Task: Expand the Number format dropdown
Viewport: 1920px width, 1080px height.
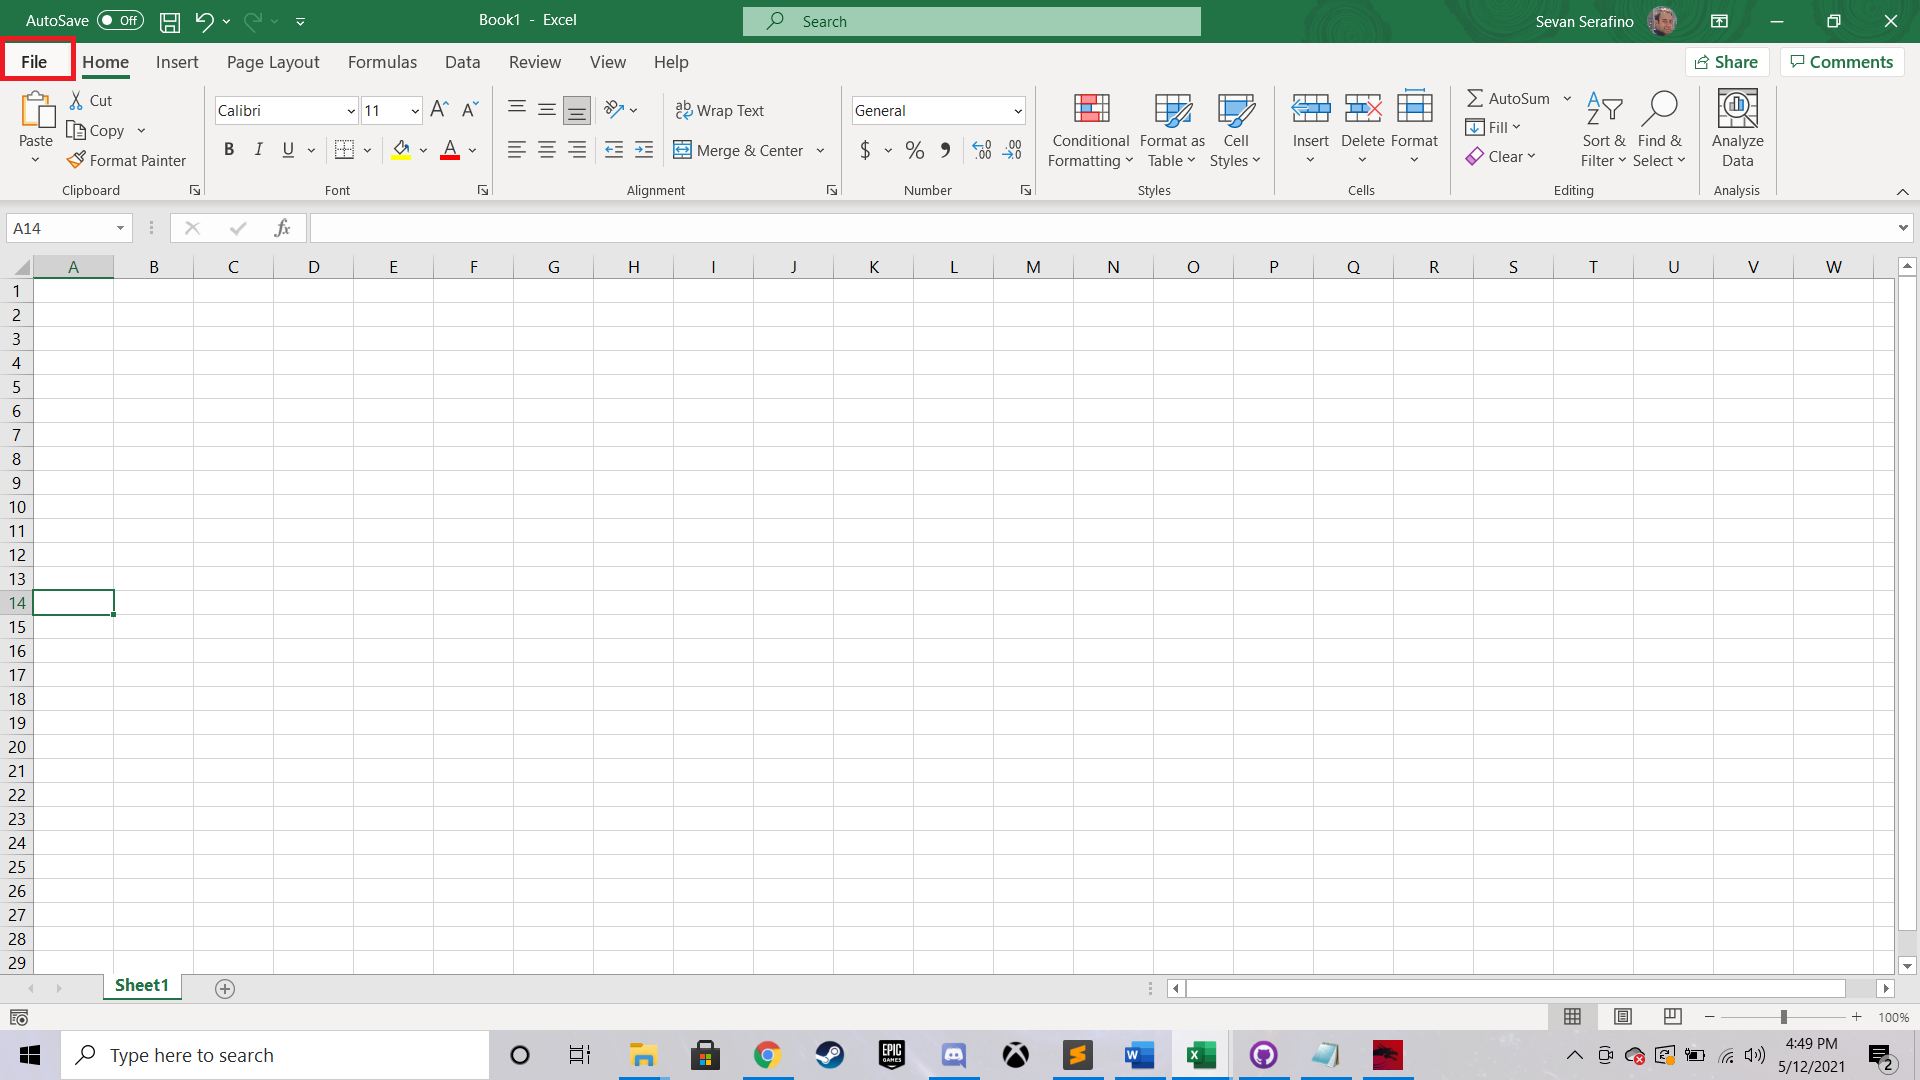Action: click(x=1015, y=109)
